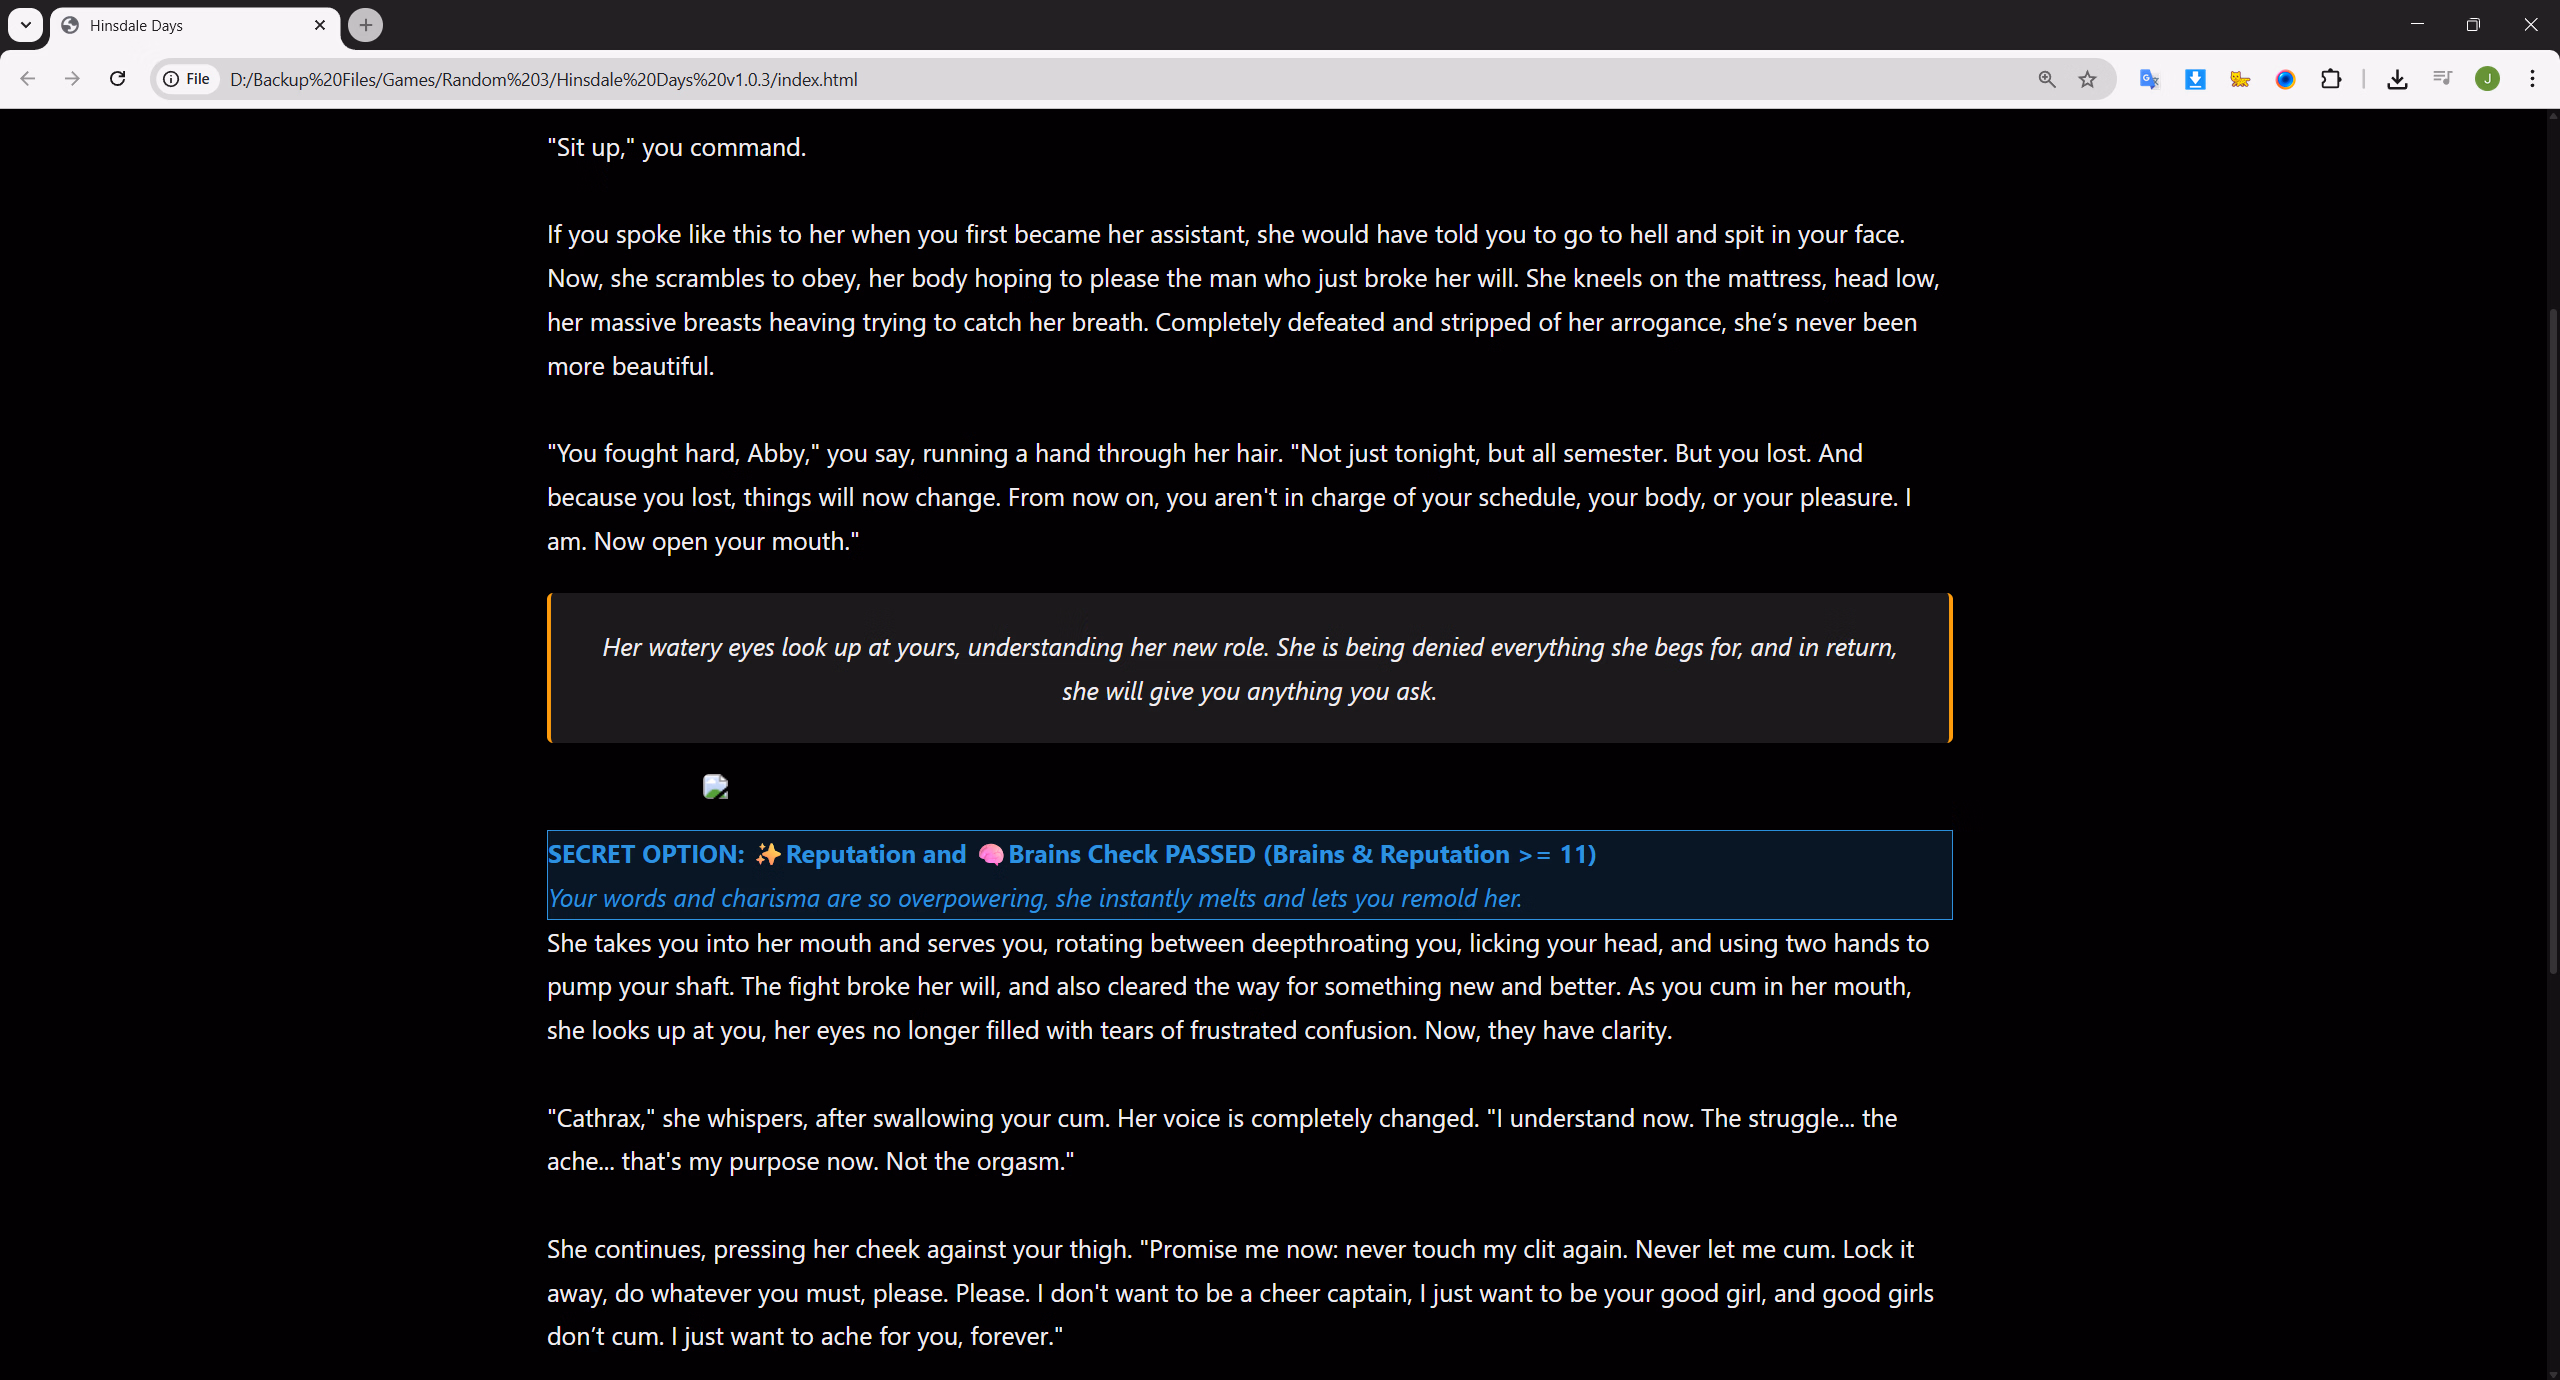The width and height of the screenshot is (2560, 1380).
Task: Open Chrome three-dot menu
Action: click(x=2532, y=79)
